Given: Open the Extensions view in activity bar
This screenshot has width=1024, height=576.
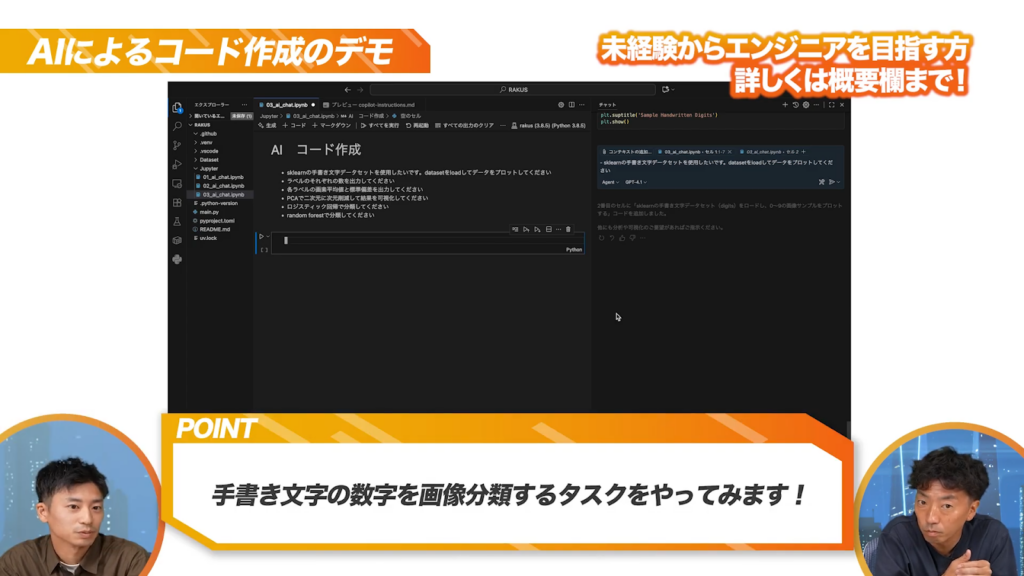Looking at the screenshot, I should click(x=177, y=202).
